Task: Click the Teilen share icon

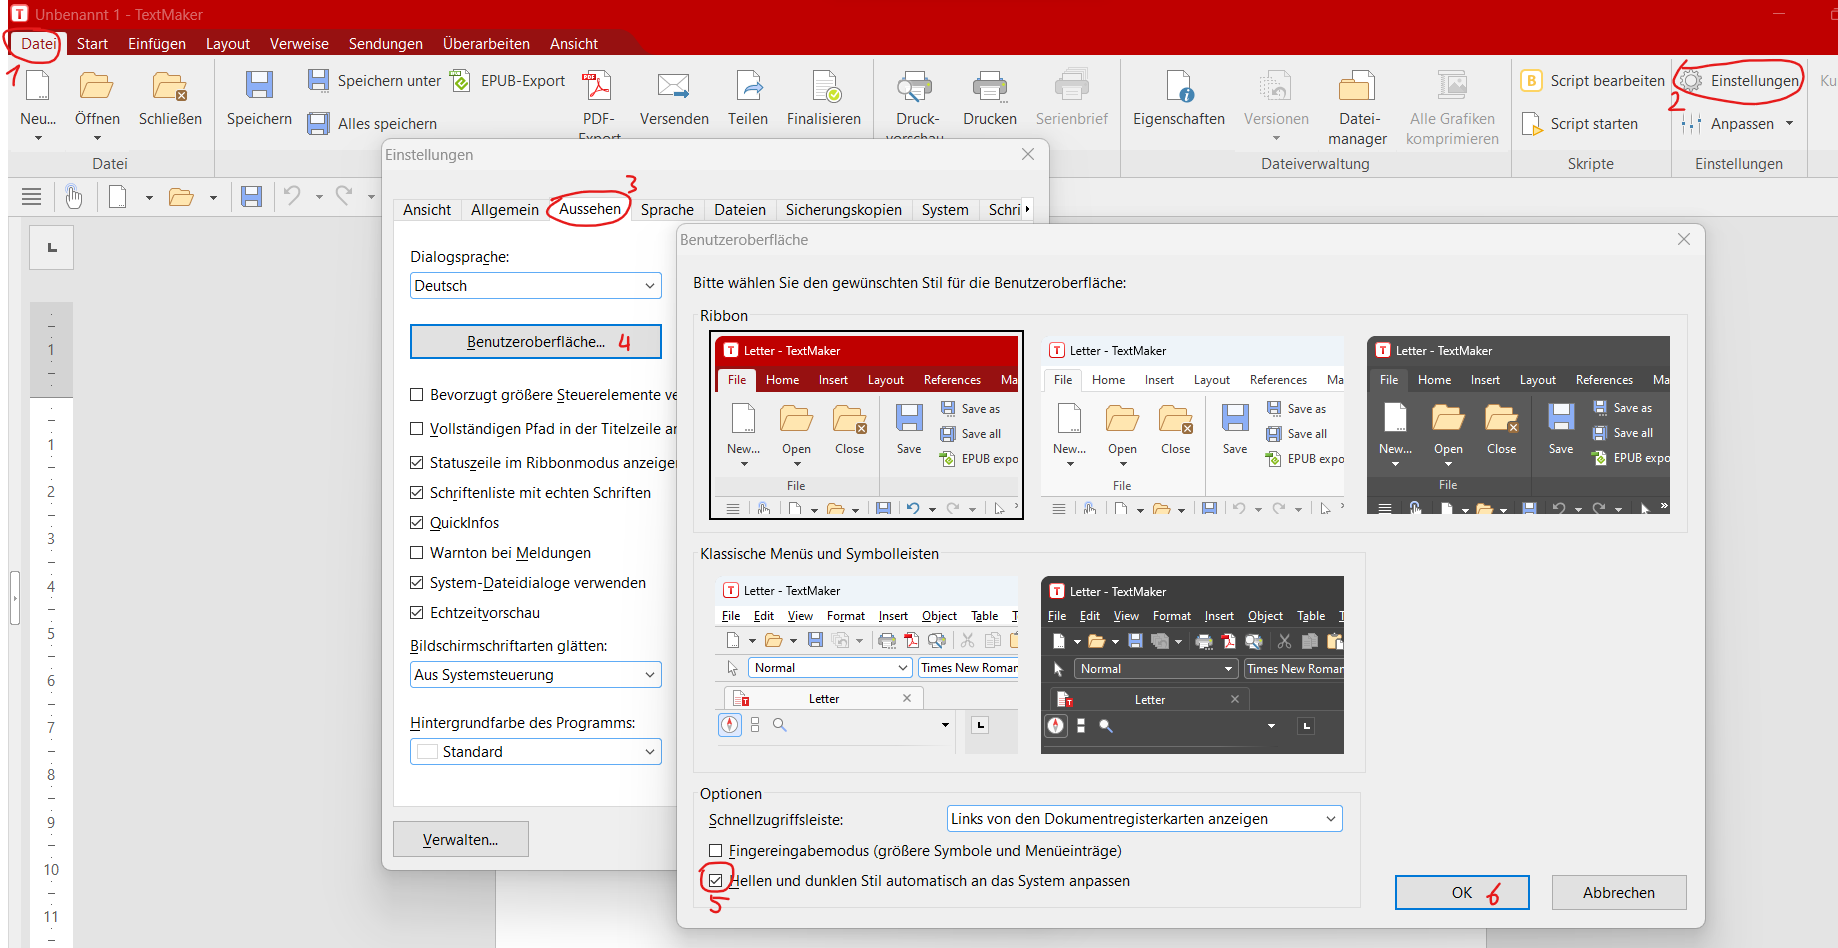Action: [748, 86]
